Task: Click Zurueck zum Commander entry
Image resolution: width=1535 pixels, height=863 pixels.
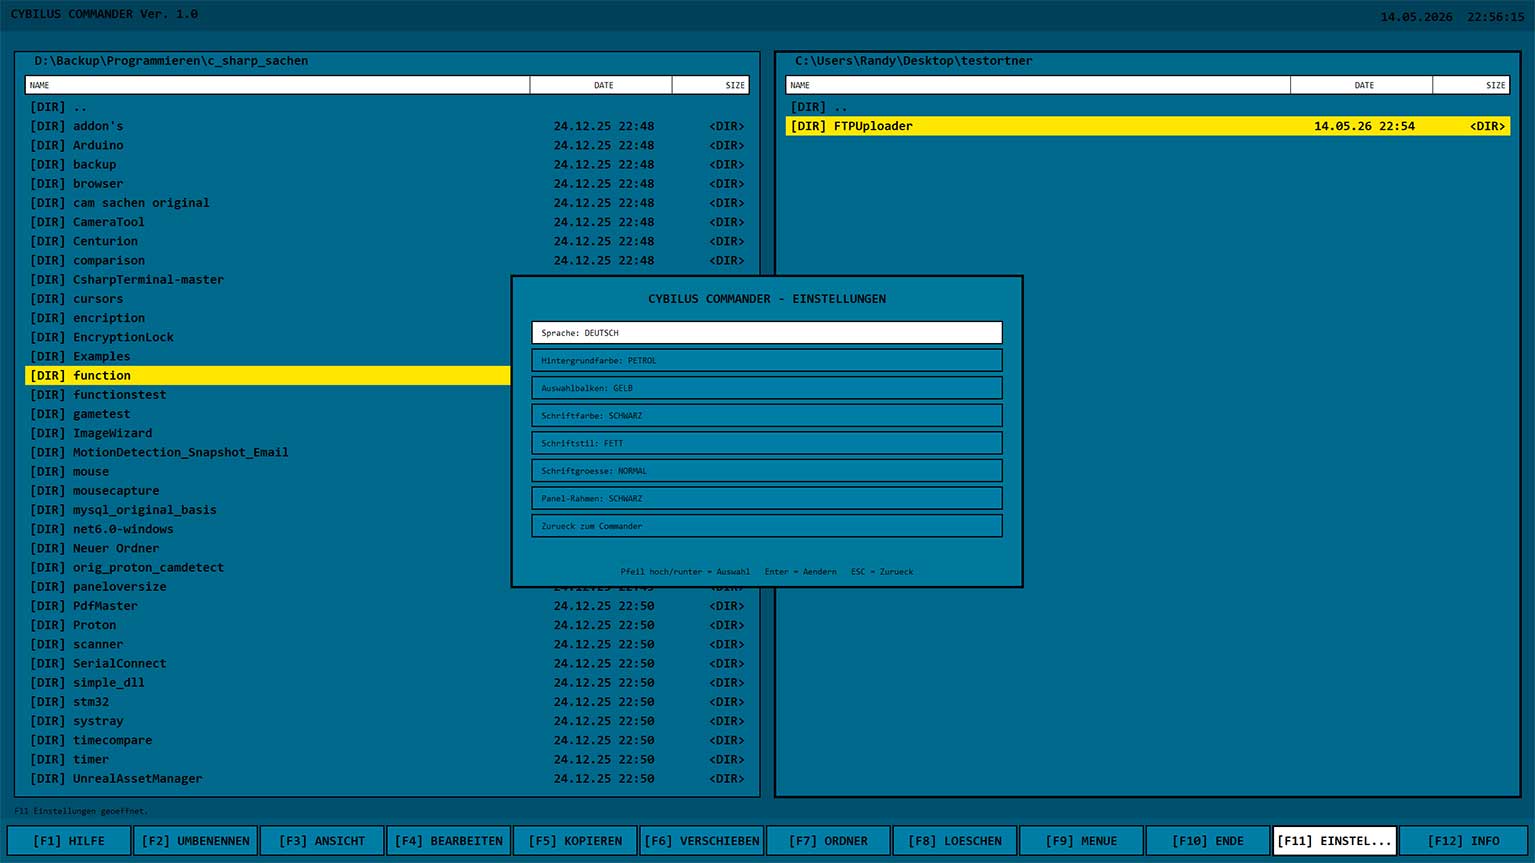Action: [767, 525]
